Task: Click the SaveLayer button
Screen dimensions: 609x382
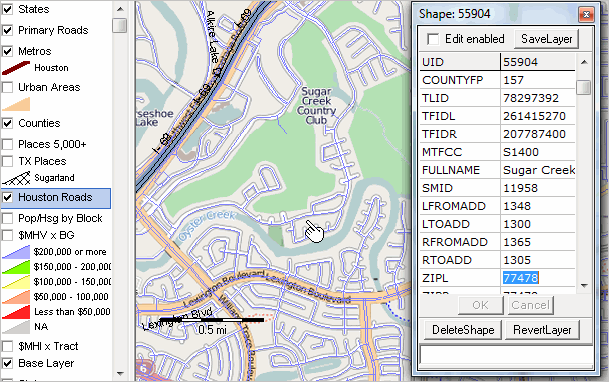Action: click(x=546, y=39)
